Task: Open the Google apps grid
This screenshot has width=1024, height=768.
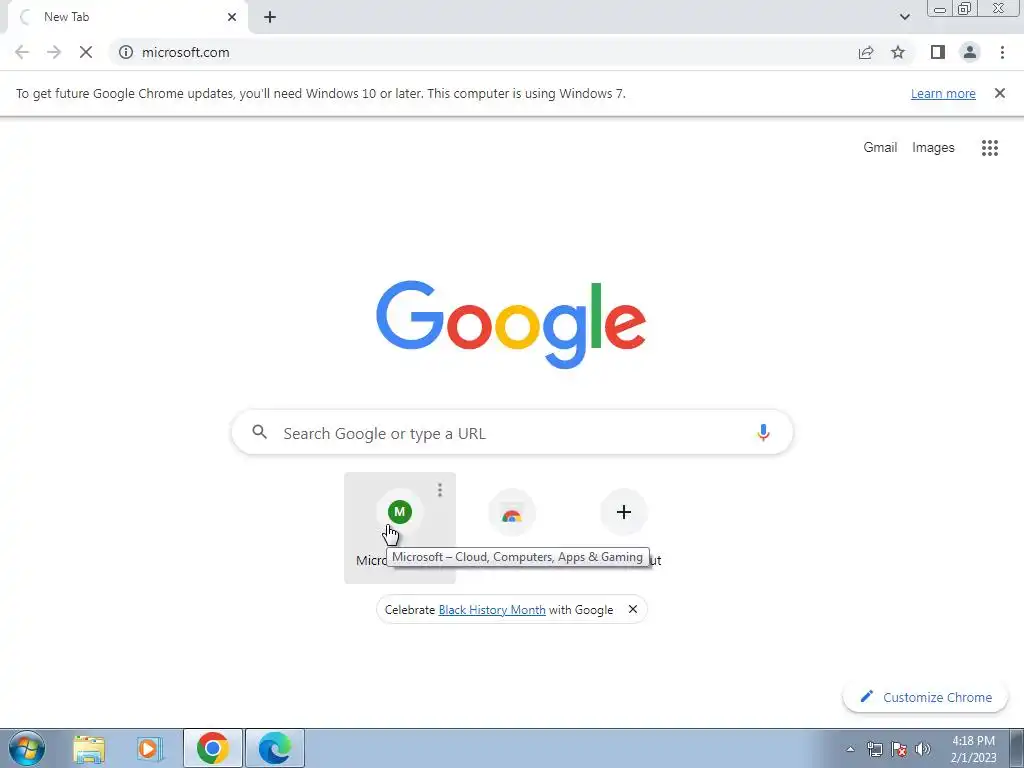Action: [x=990, y=148]
